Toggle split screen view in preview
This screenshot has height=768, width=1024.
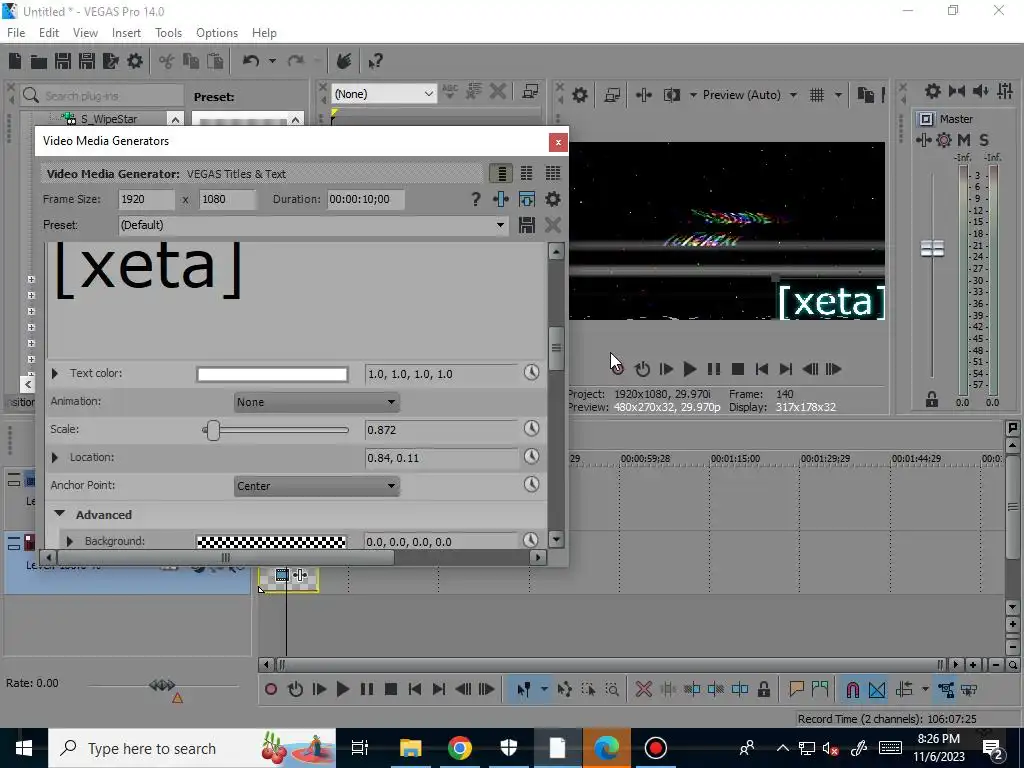(671, 95)
